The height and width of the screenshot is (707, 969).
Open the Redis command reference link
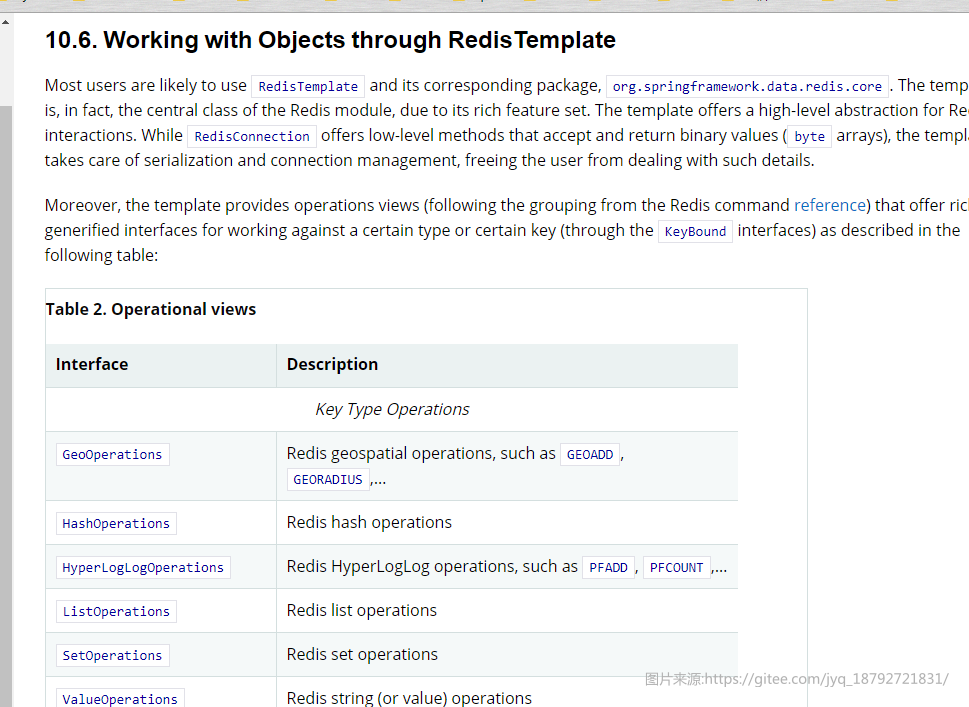830,205
